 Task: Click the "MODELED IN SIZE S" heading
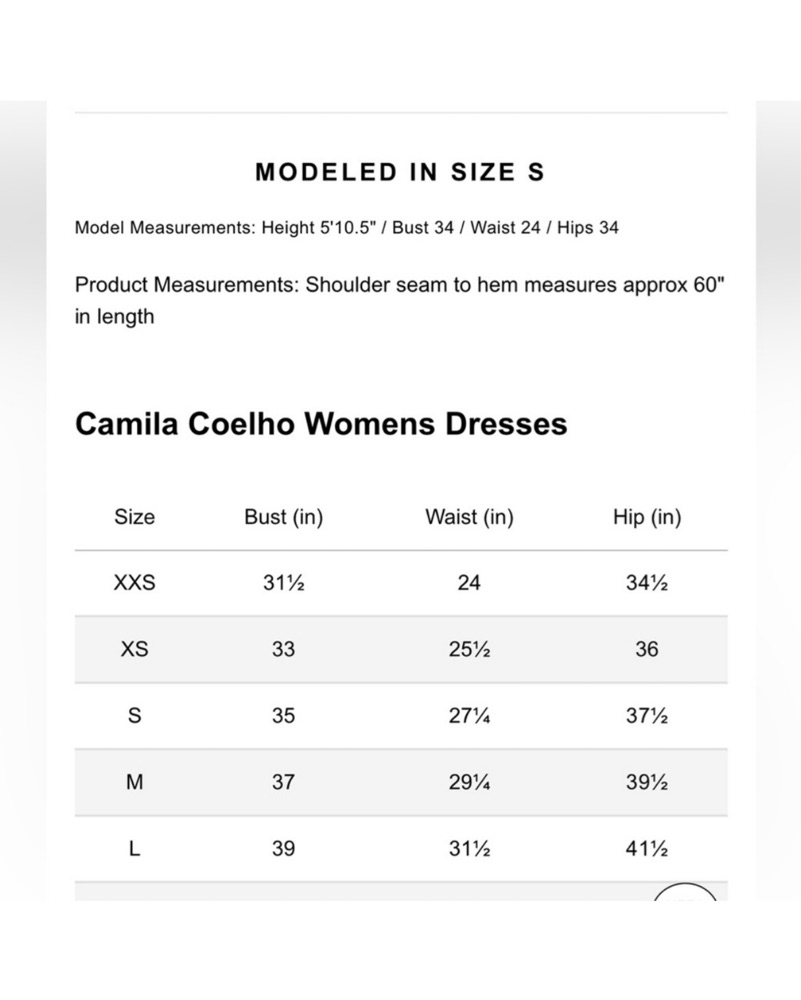click(400, 172)
